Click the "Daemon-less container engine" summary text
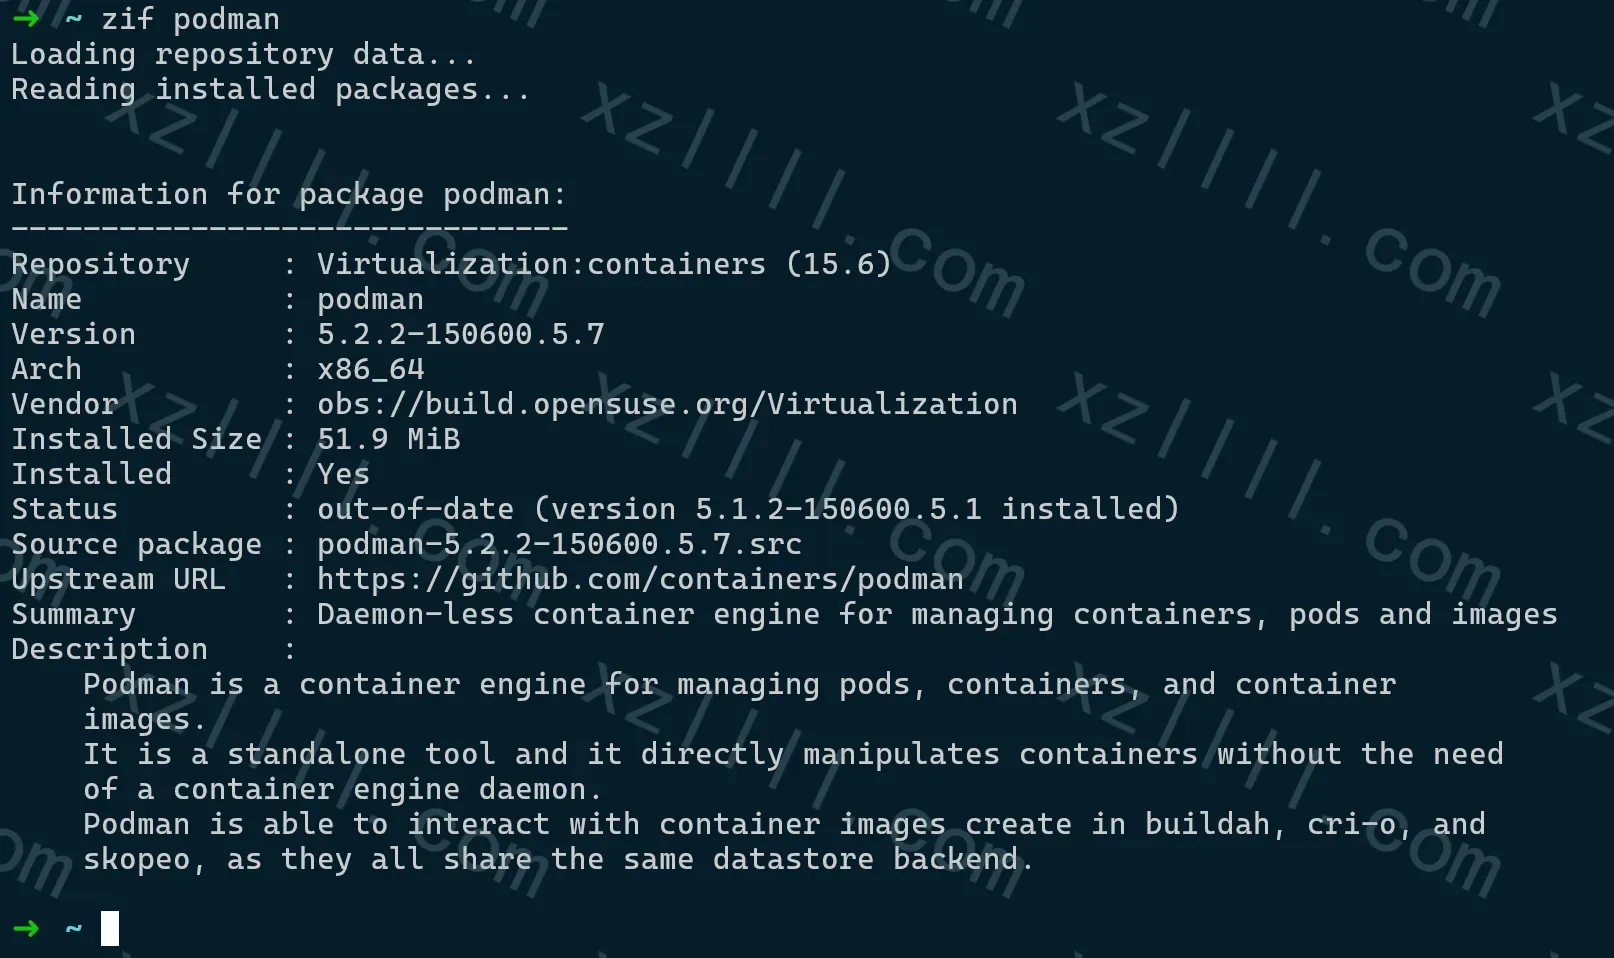This screenshot has width=1614, height=958. point(505,615)
